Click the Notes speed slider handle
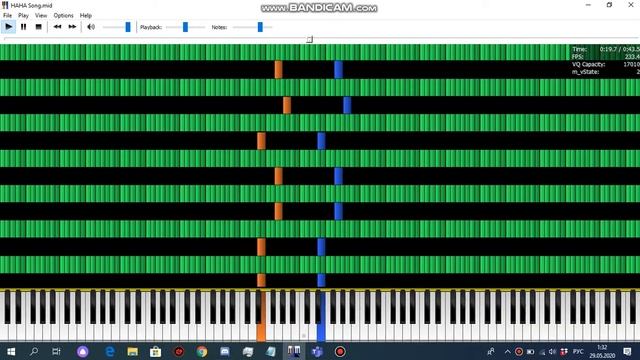 pos(260,27)
